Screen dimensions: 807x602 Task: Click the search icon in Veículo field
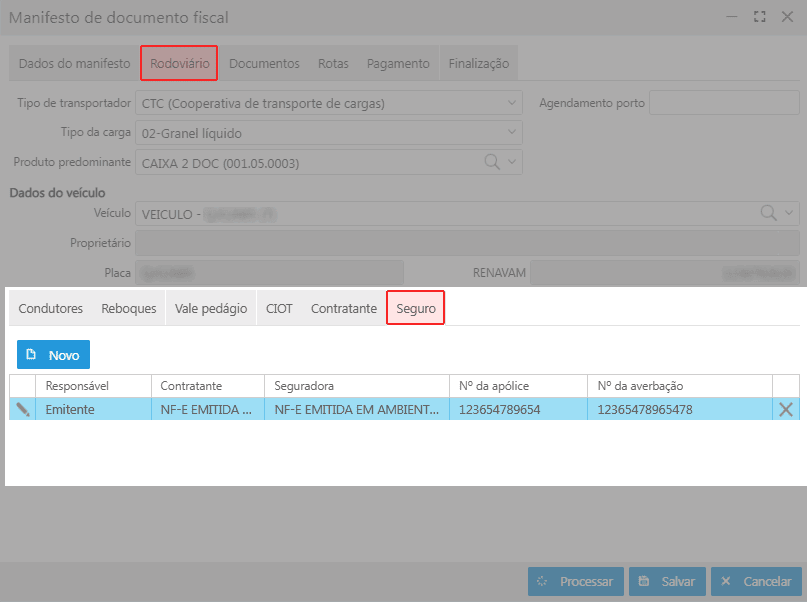[x=768, y=213]
